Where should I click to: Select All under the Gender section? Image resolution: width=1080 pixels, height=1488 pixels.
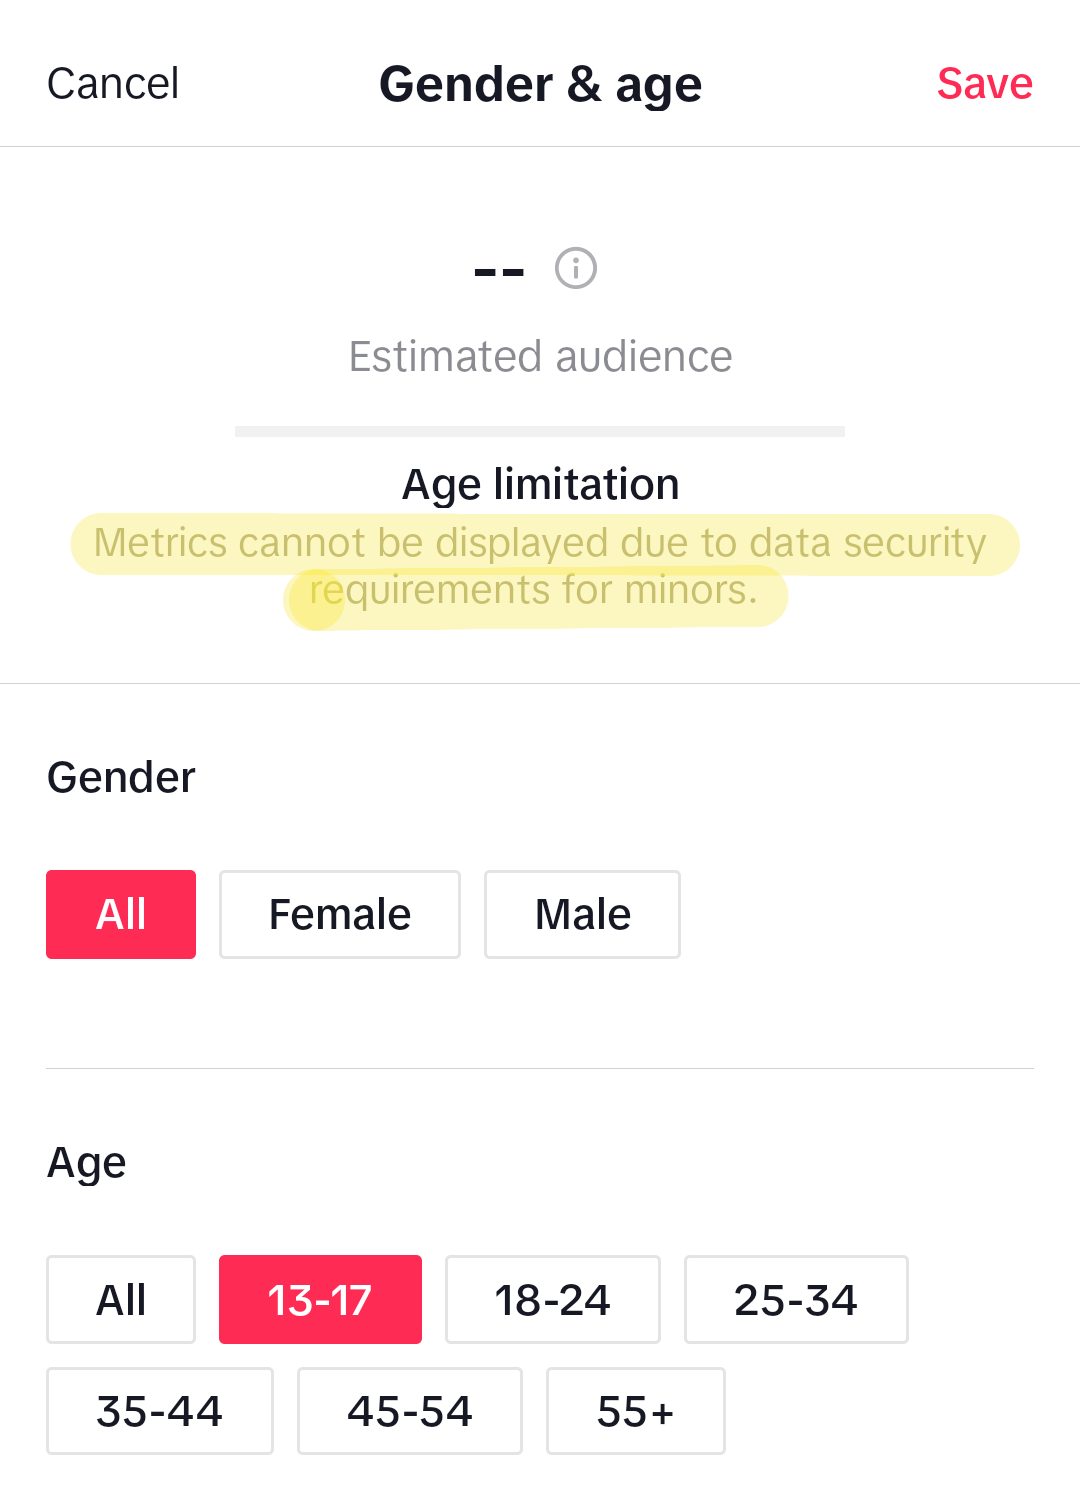[x=121, y=914]
